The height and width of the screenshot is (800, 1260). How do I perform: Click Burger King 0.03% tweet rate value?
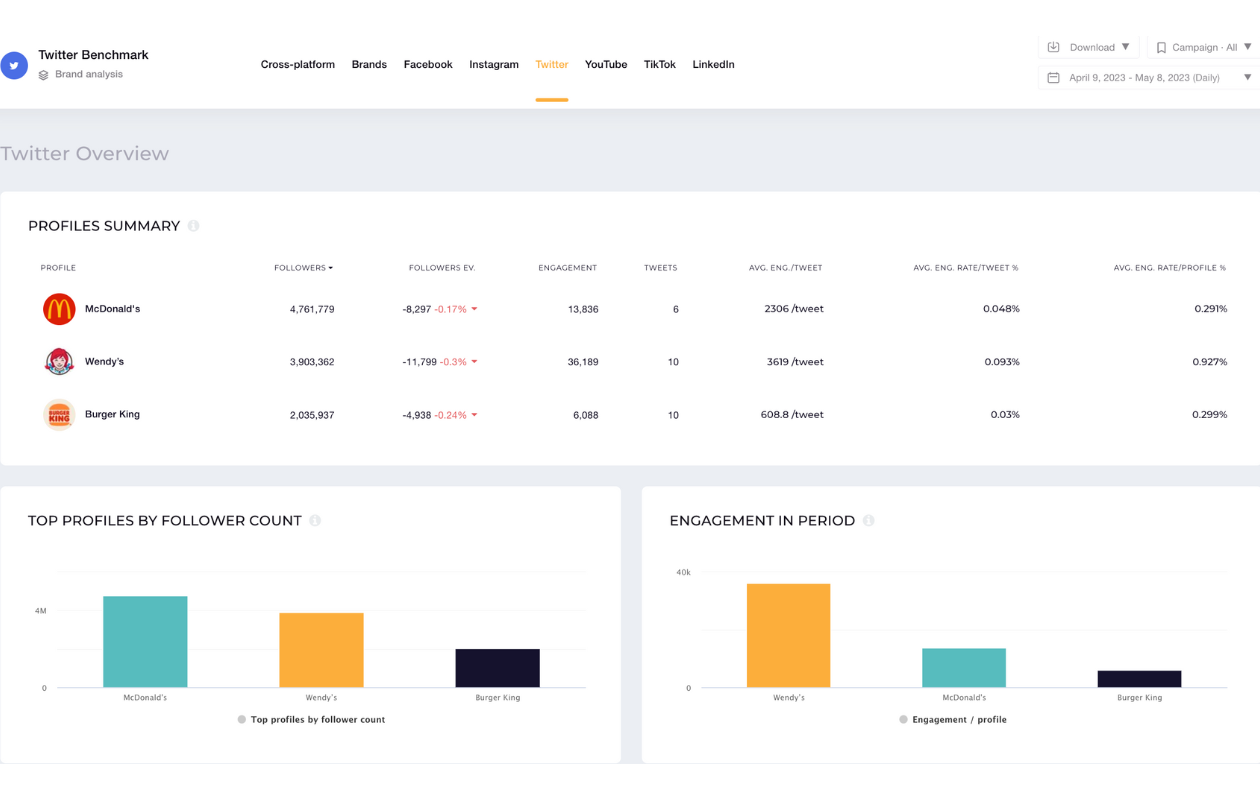[x=1005, y=415]
